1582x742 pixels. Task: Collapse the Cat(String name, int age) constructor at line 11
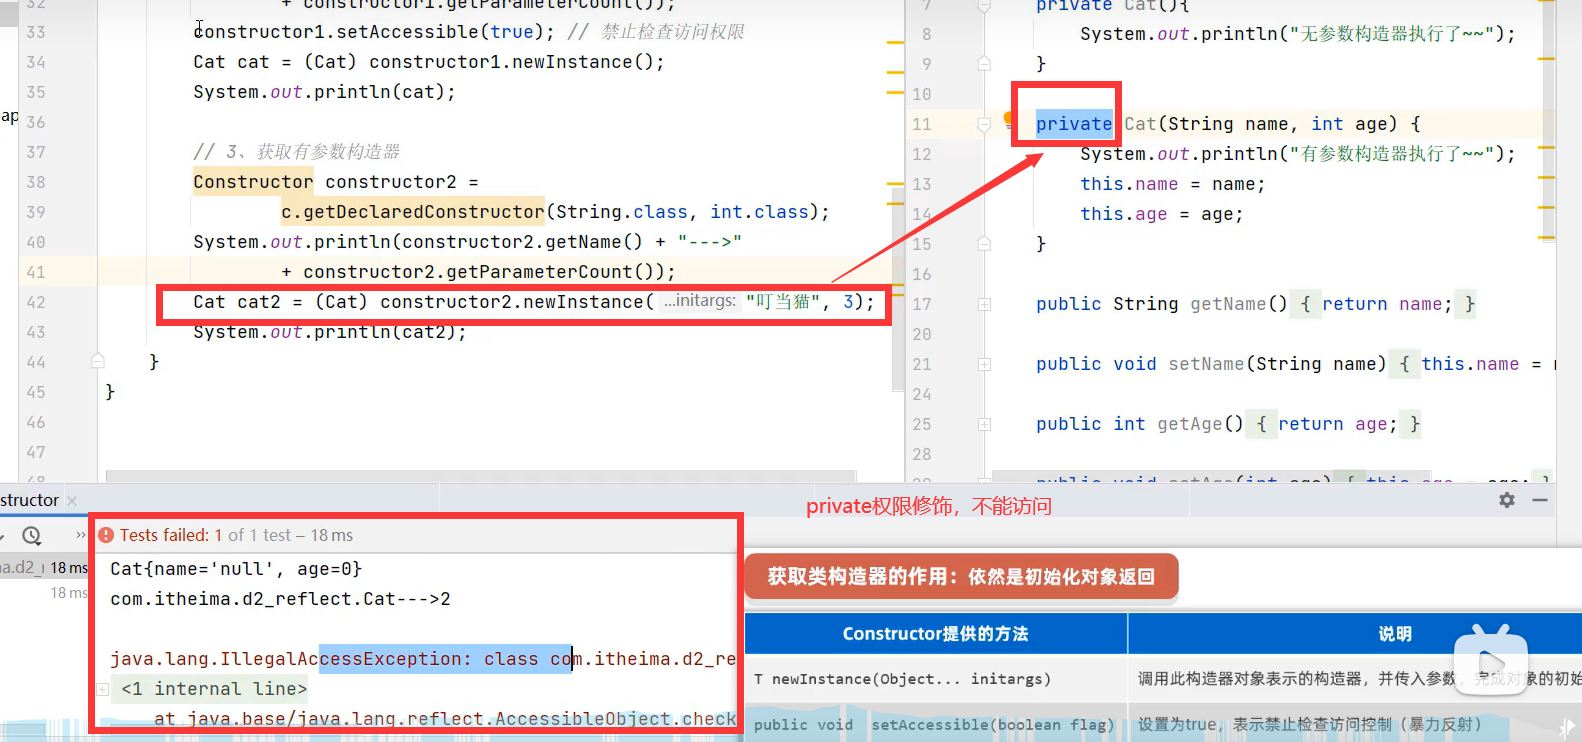pyautogui.click(x=984, y=124)
